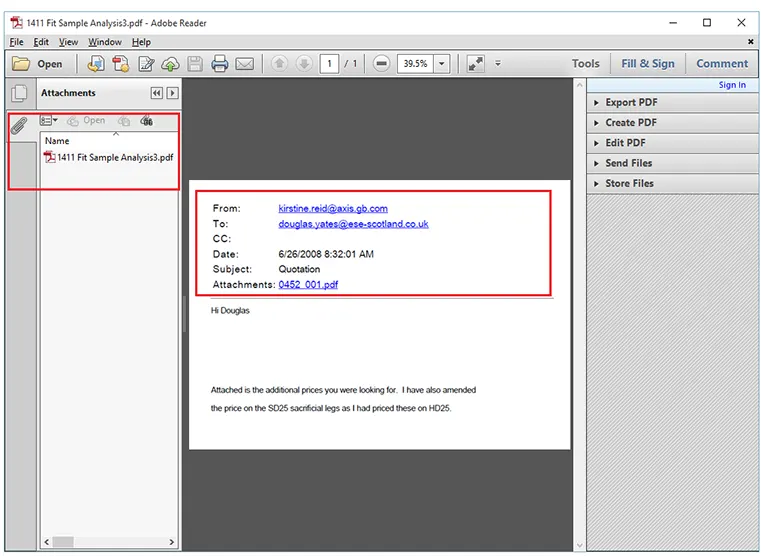Open the Edit menu
This screenshot has height=556, width=761.
click(x=41, y=42)
